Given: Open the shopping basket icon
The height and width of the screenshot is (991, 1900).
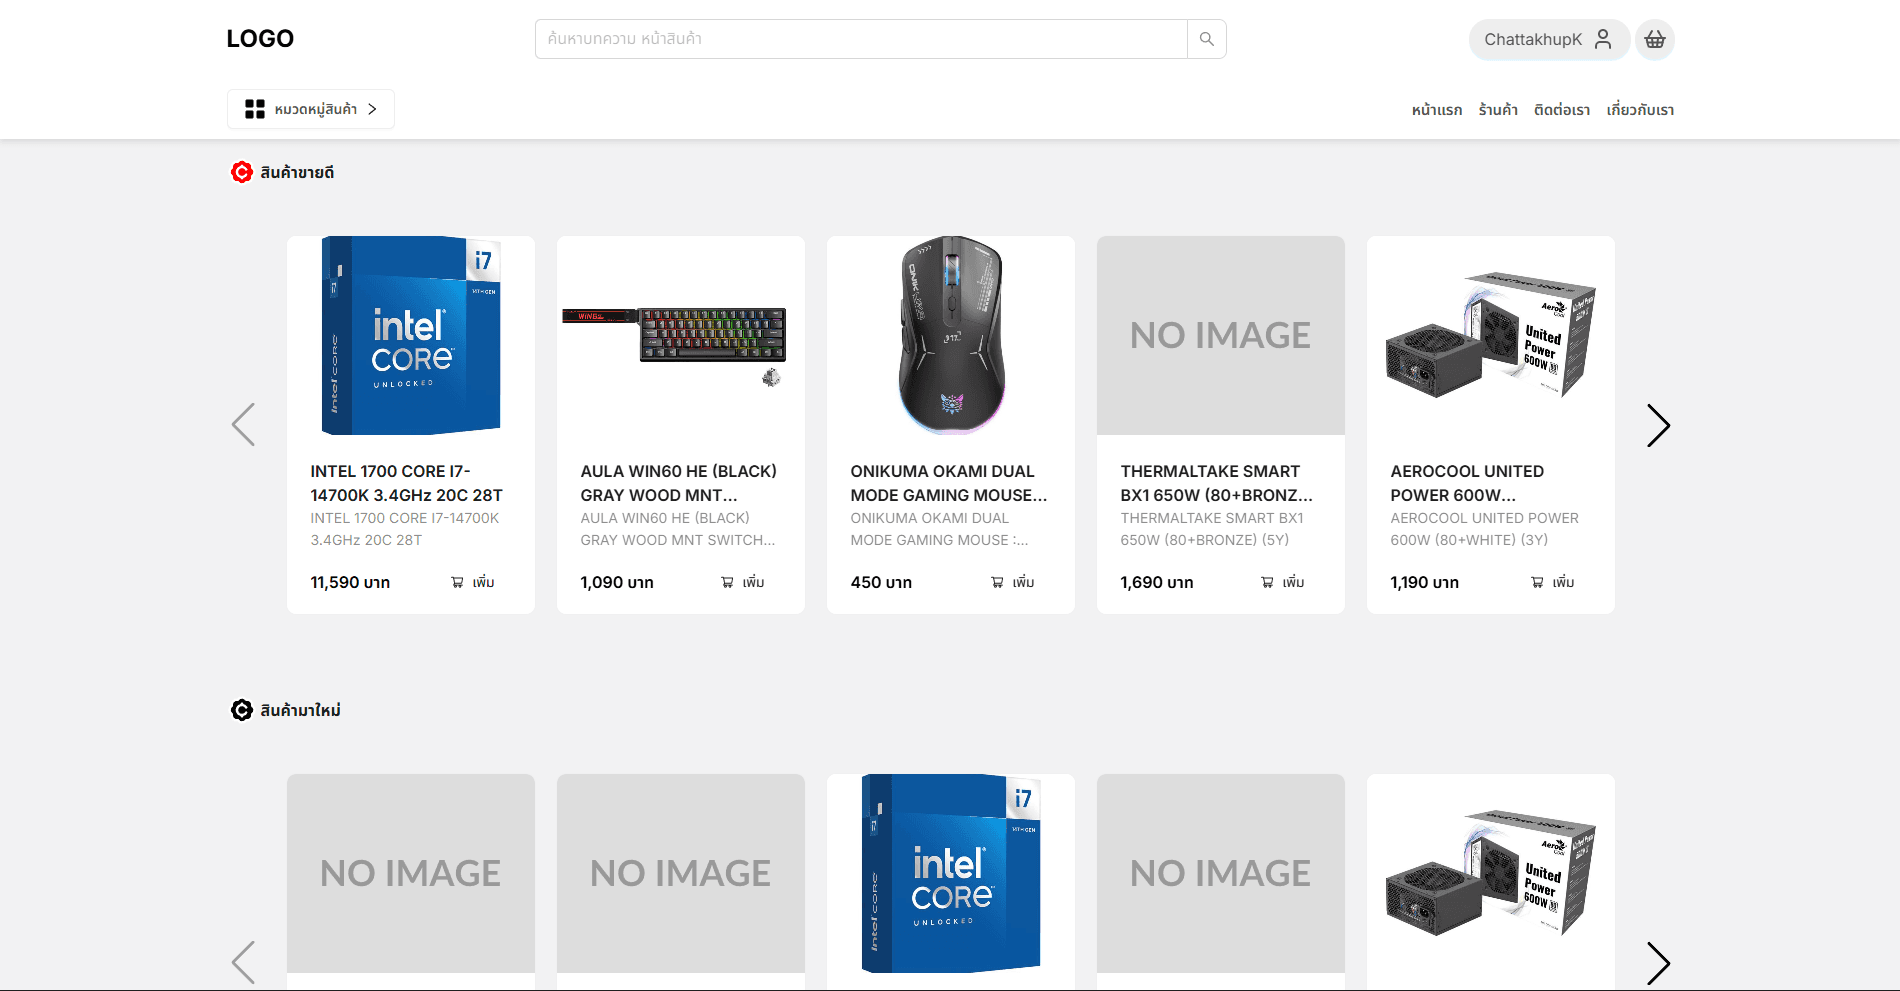Looking at the screenshot, I should coord(1655,40).
